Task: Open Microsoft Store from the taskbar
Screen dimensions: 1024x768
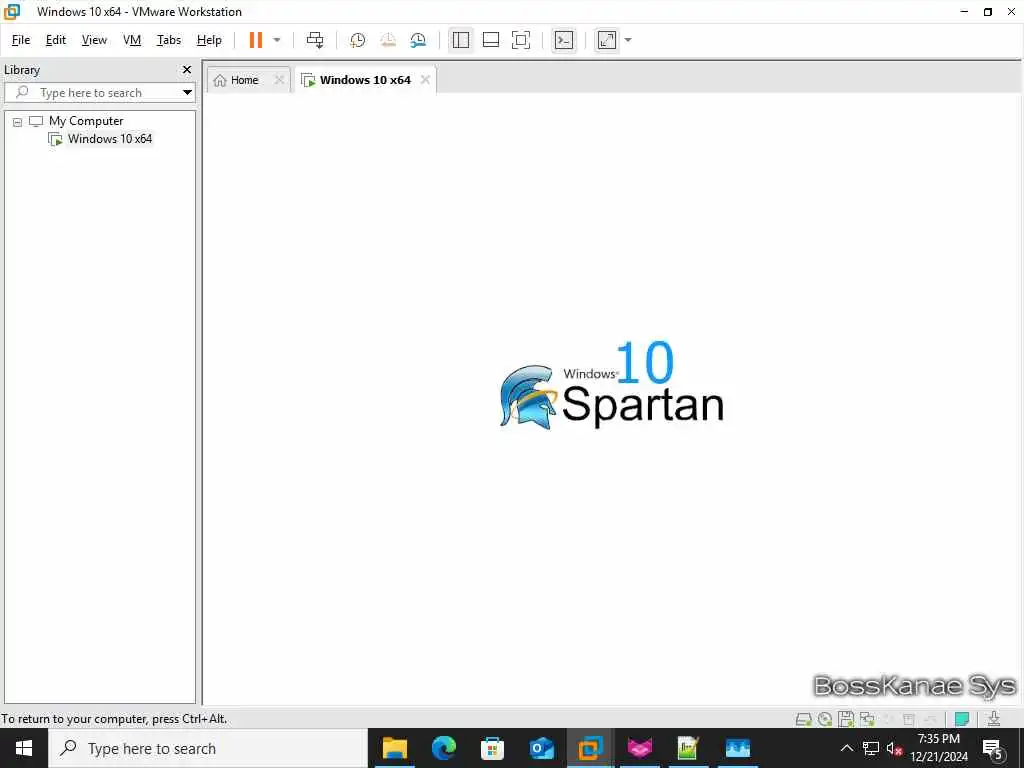Action: (492, 748)
